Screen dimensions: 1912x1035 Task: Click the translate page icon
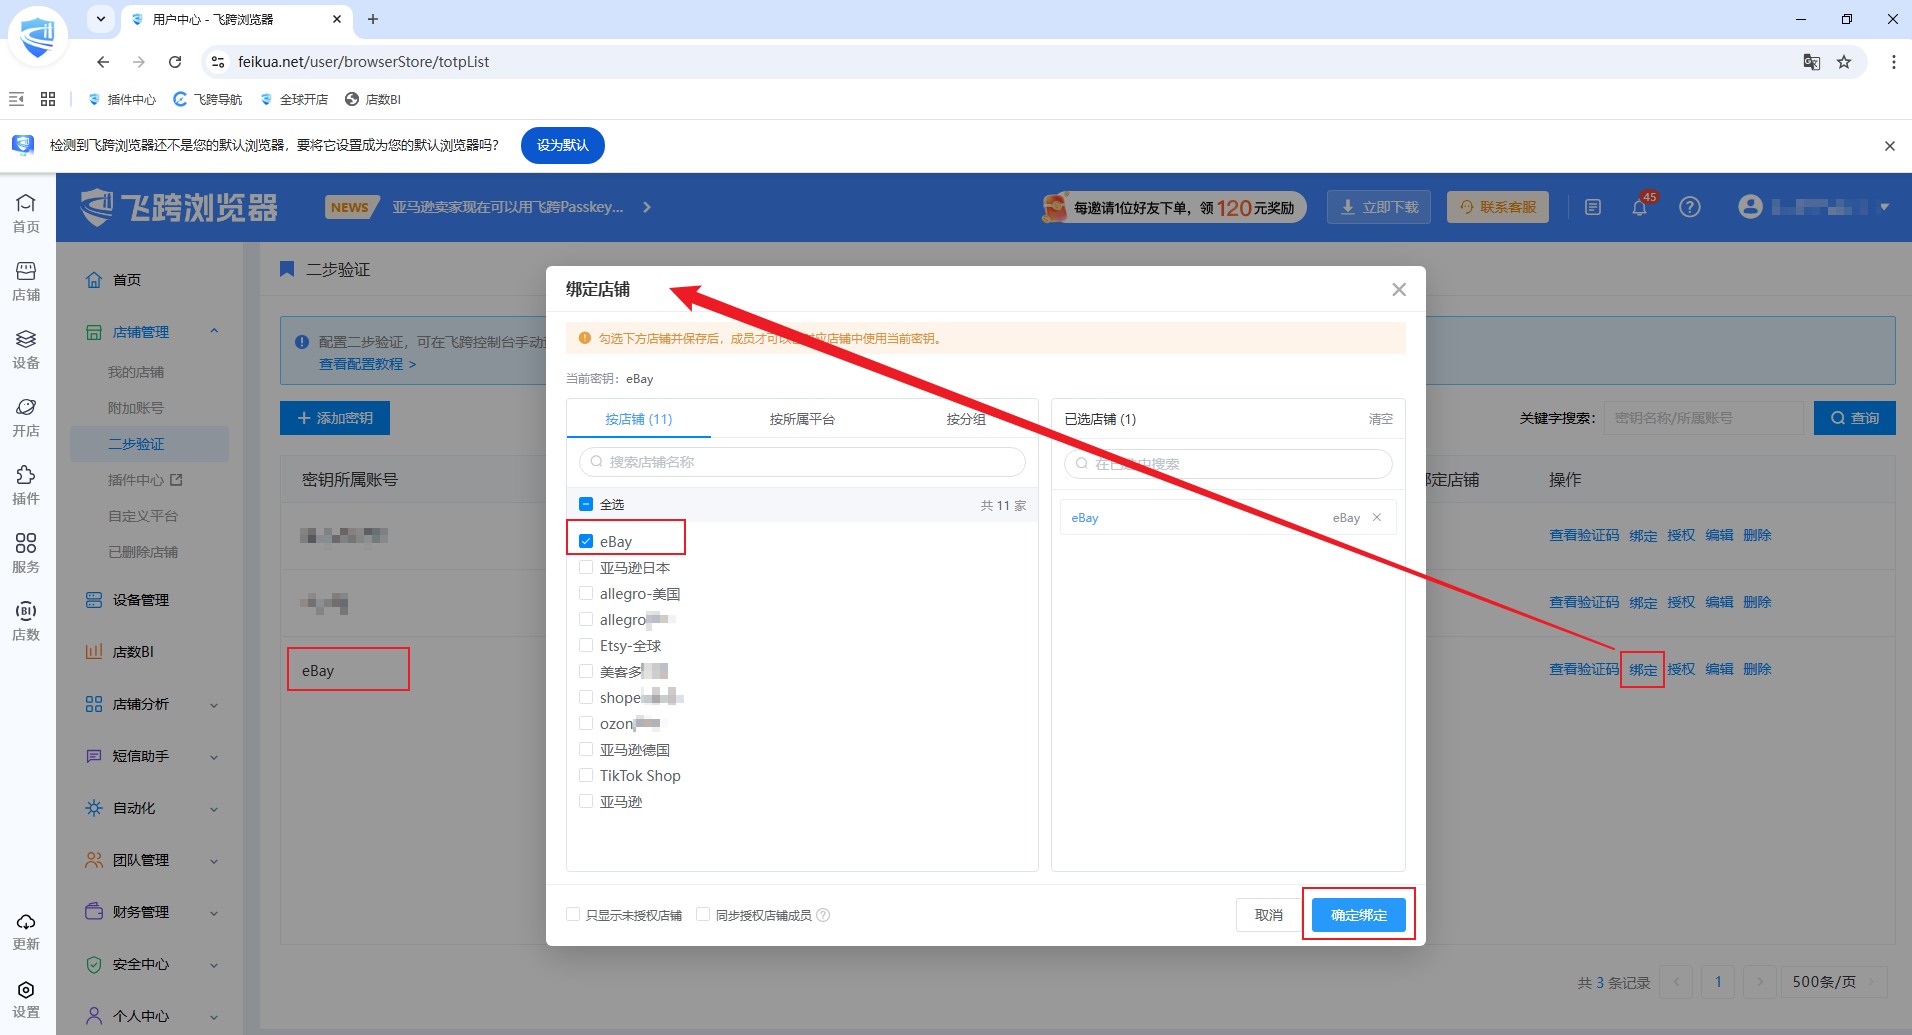click(x=1812, y=62)
